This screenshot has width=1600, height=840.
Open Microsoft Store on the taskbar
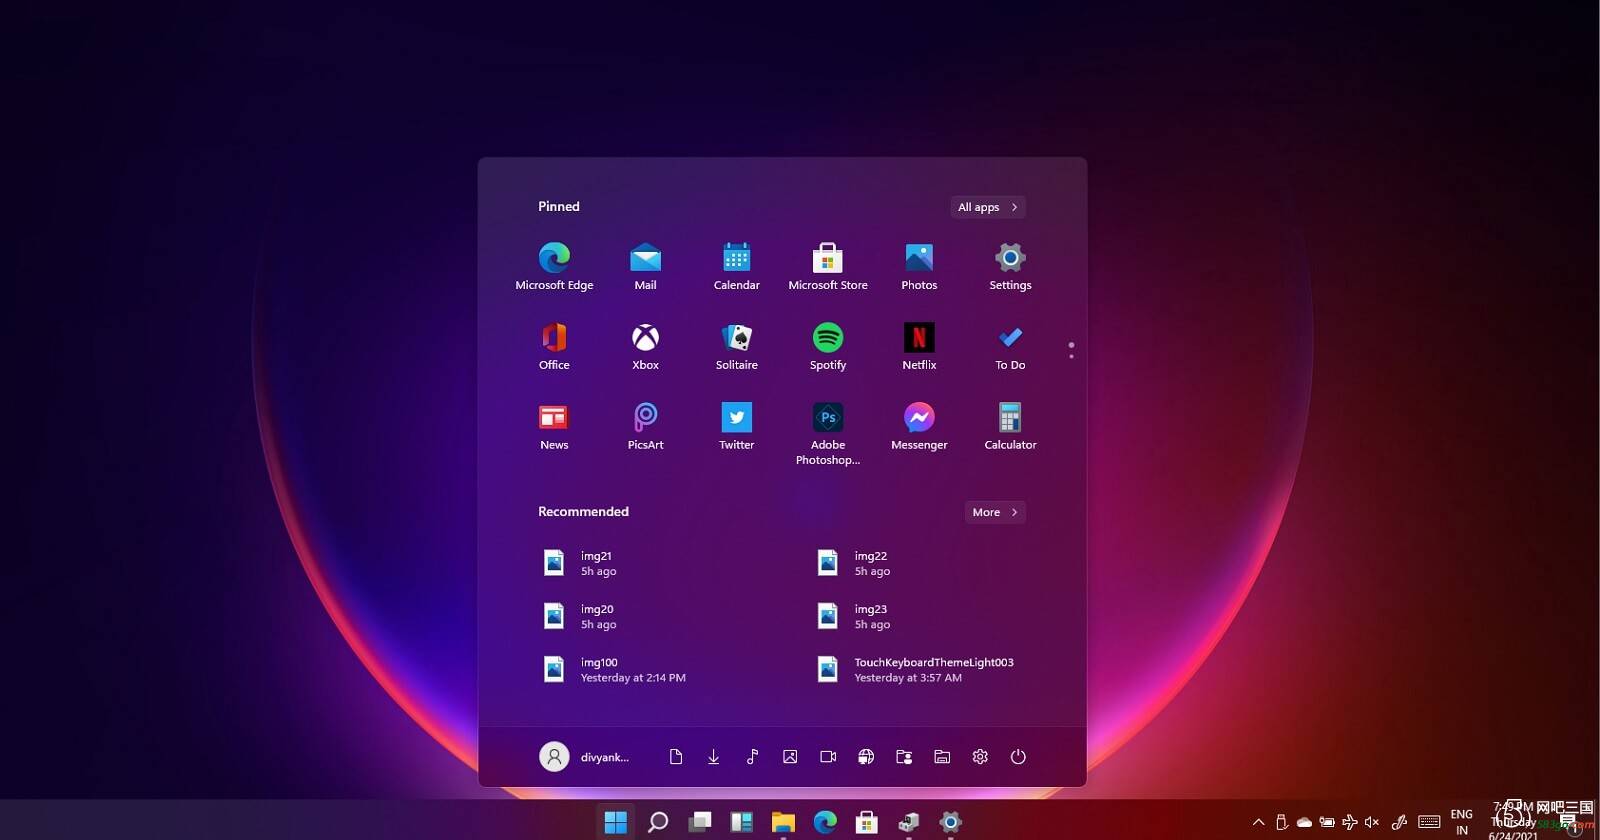point(867,822)
